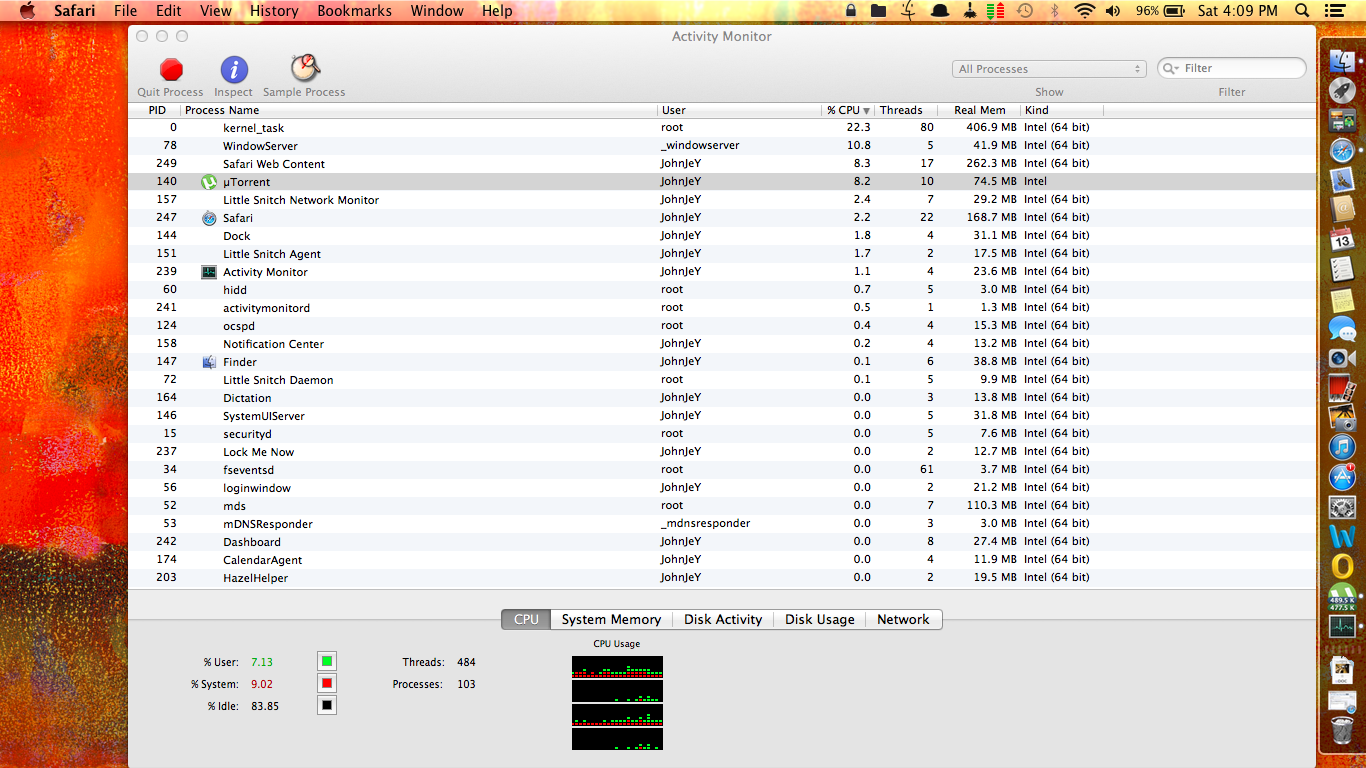Open Safari from the Dock
The image size is (1366, 768).
click(x=1342, y=150)
